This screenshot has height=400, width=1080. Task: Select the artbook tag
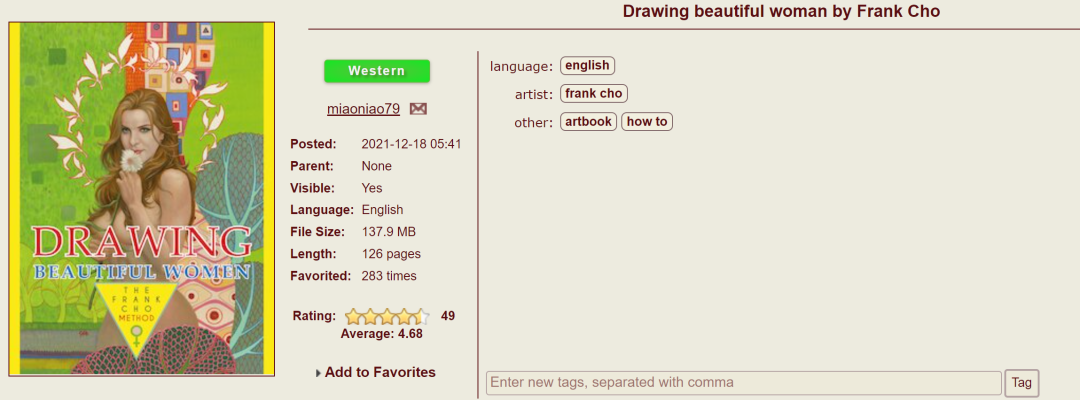(588, 122)
